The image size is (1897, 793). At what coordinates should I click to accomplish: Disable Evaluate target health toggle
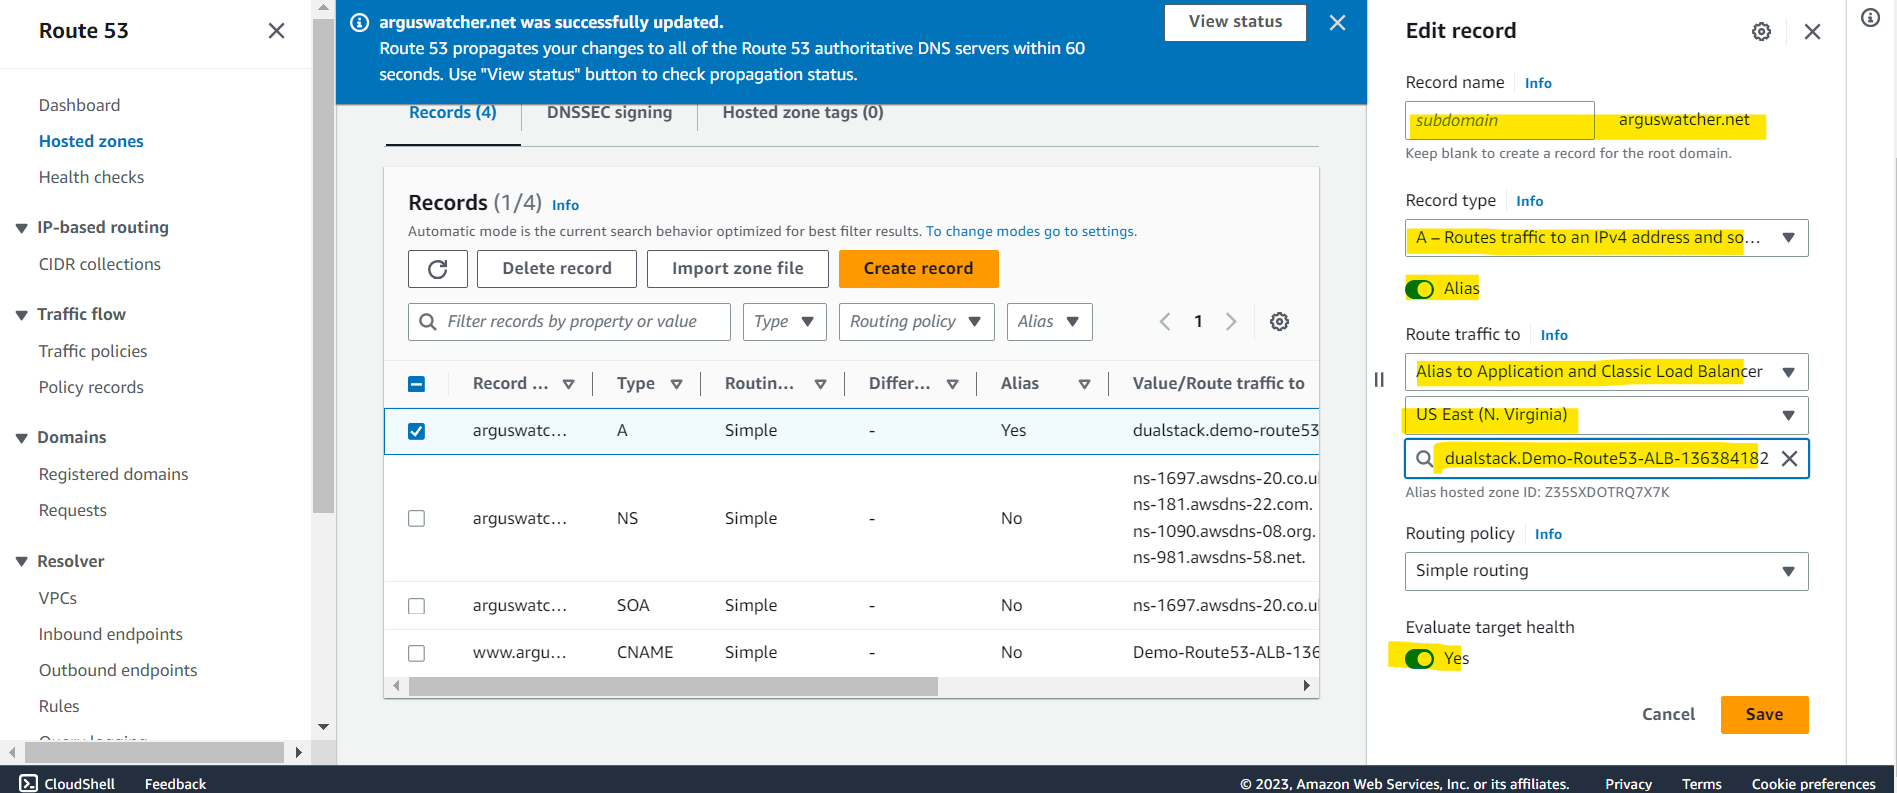tap(1420, 659)
